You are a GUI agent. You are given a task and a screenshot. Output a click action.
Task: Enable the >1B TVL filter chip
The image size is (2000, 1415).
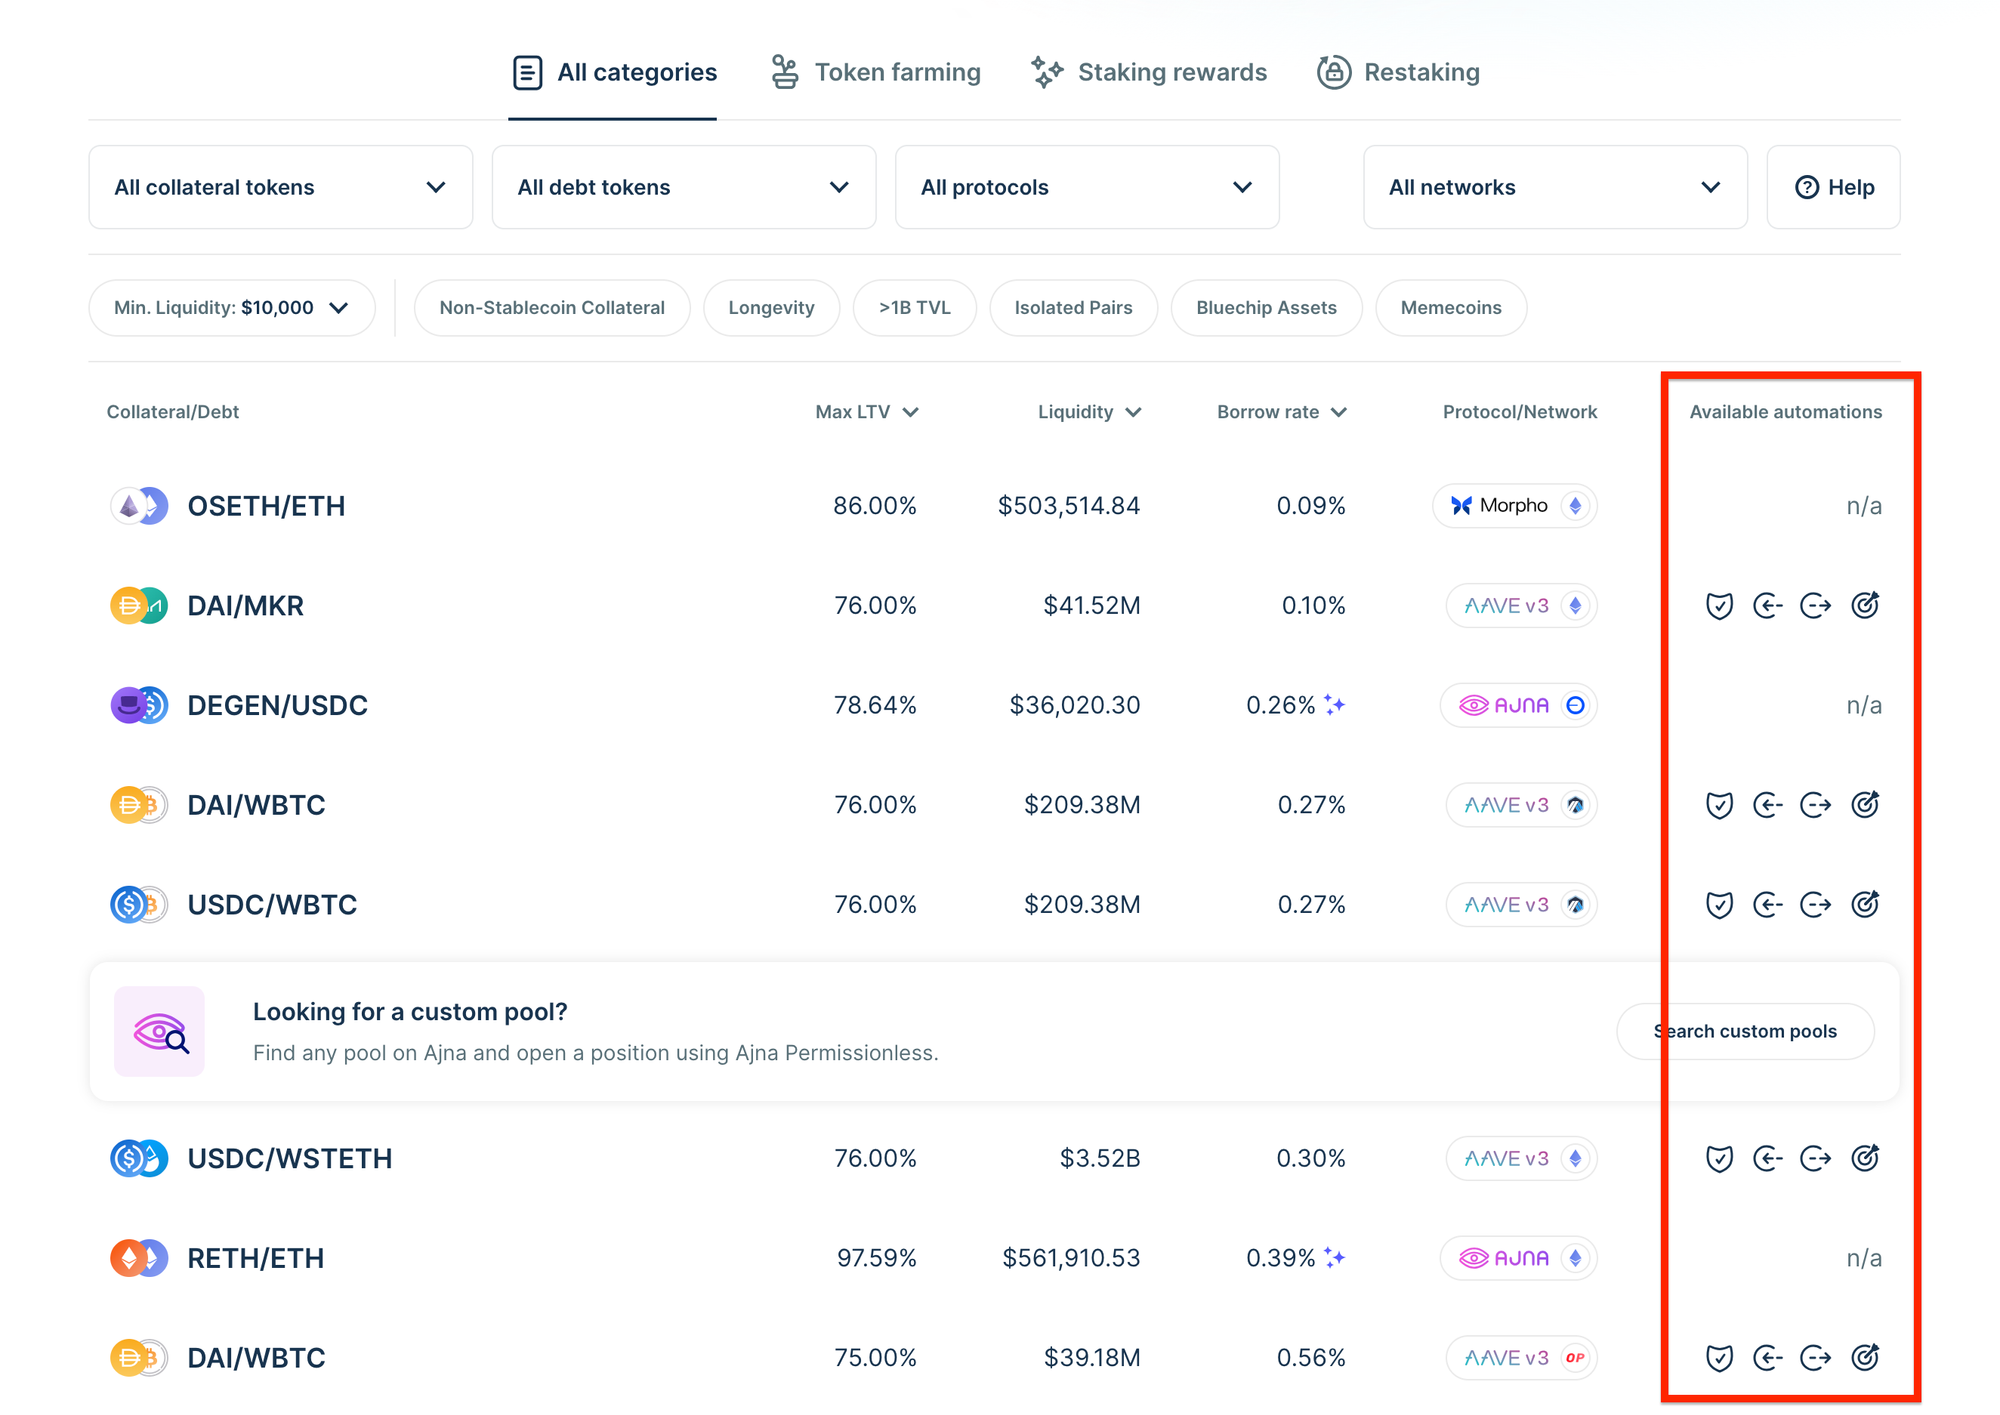point(914,308)
